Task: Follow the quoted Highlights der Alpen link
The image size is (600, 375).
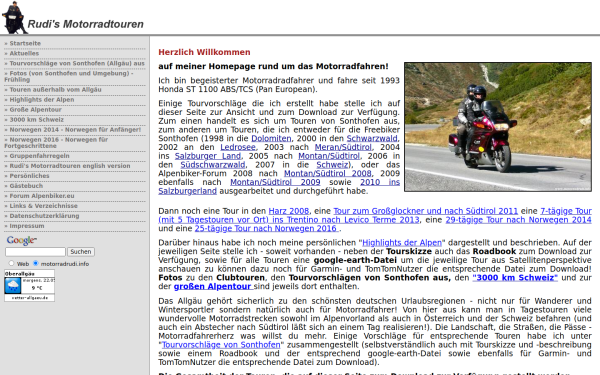Action: (402, 243)
